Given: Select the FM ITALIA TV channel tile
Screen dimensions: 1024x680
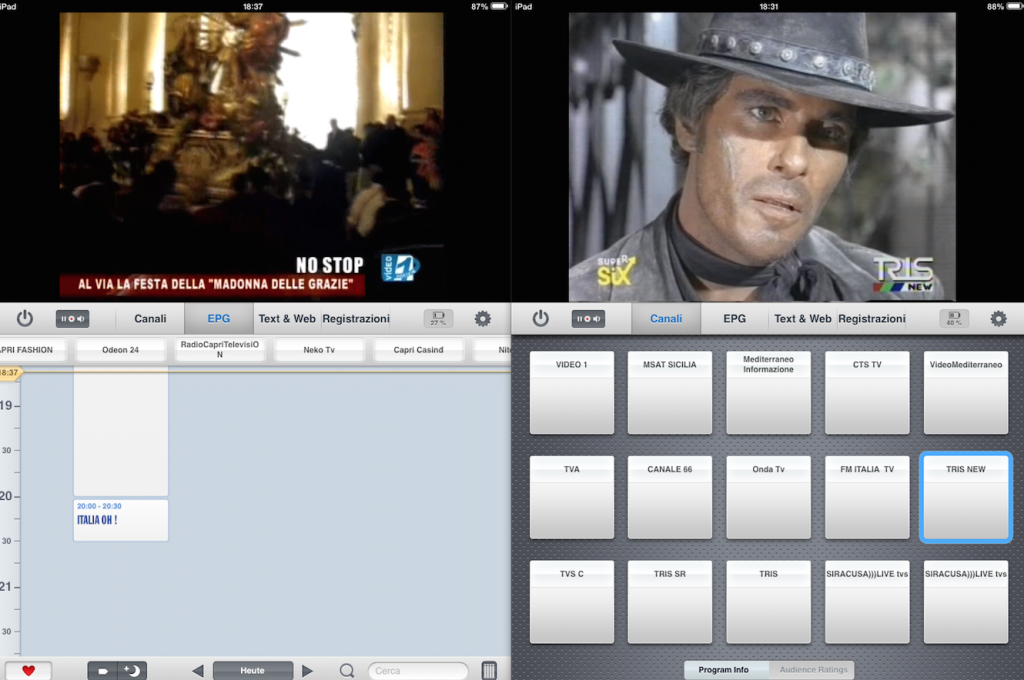Looking at the screenshot, I should coord(867,497).
